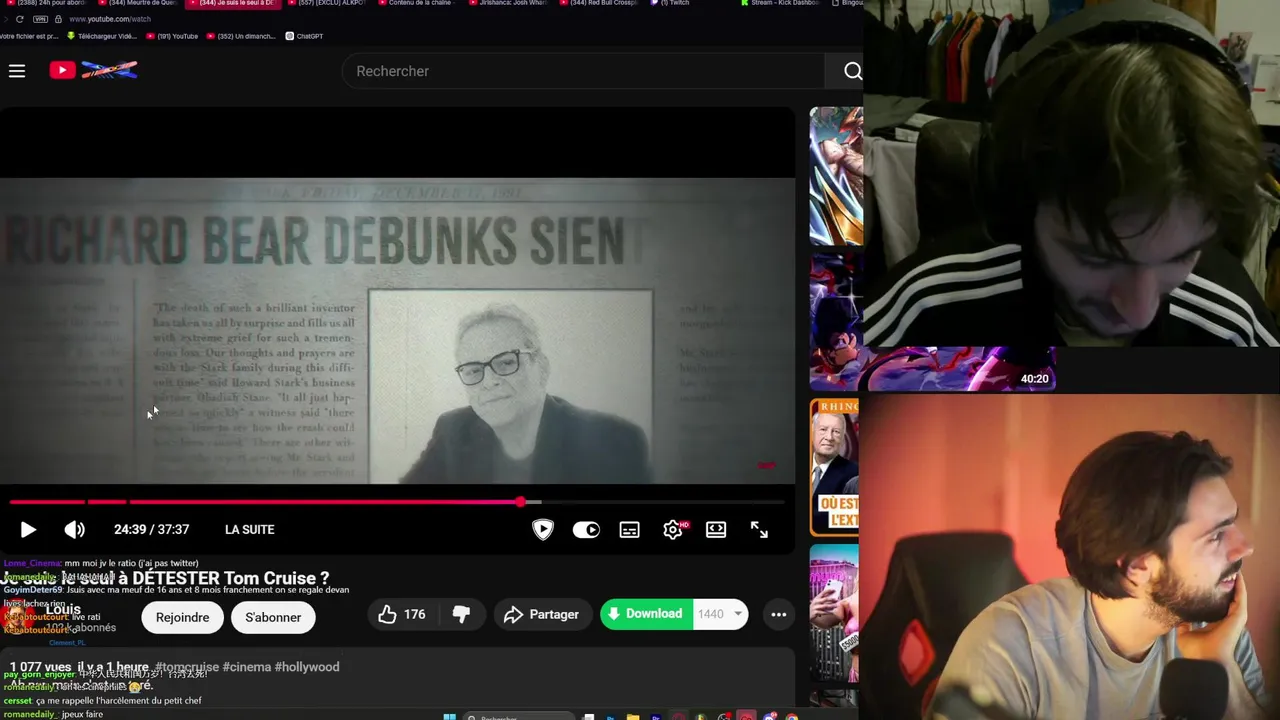Open File Explorer from the taskbar
Viewport: 1280px width, 720px height.
click(632, 717)
